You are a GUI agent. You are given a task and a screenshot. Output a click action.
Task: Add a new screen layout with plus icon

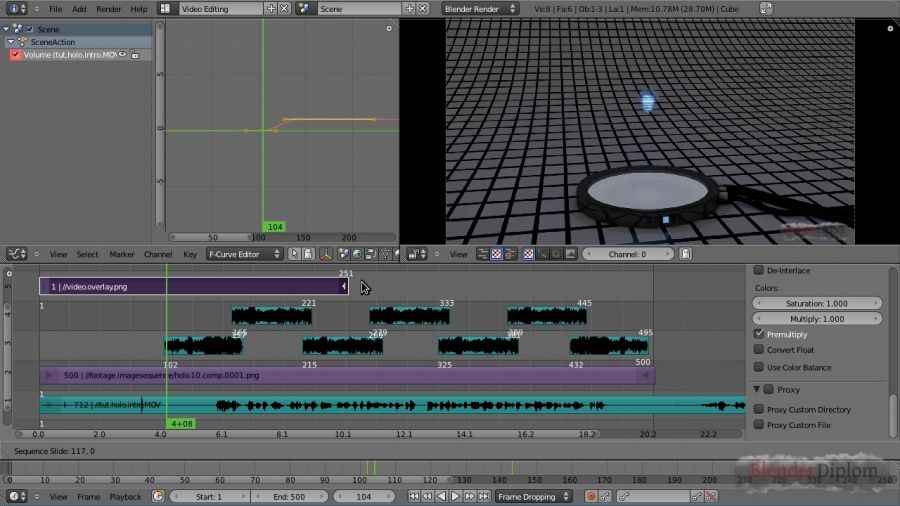pos(271,8)
